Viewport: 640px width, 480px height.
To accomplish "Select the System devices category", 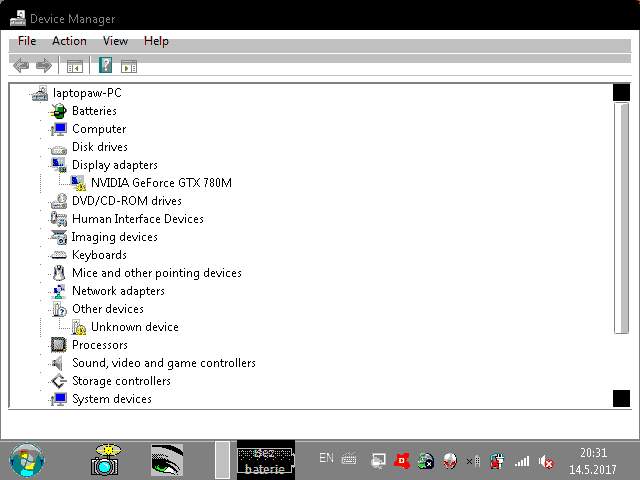I will (112, 399).
